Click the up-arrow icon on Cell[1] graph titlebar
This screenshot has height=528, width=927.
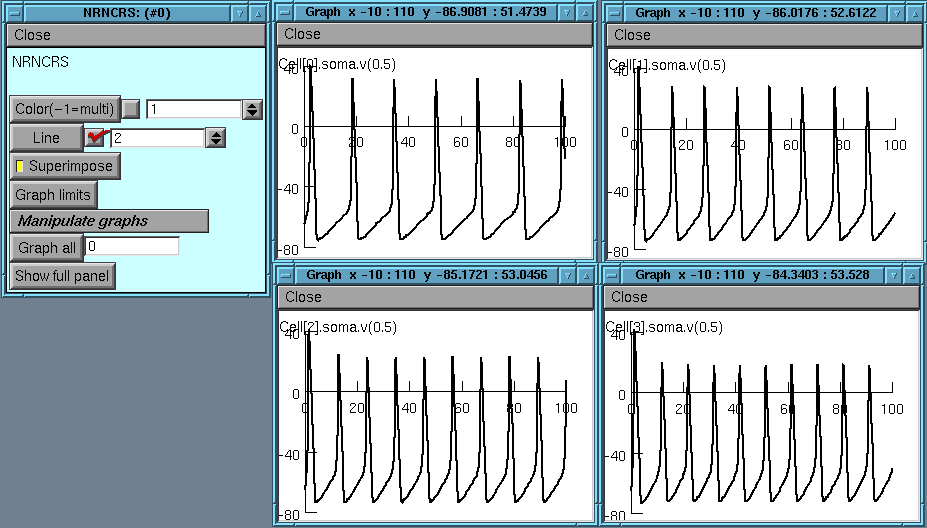[915, 13]
